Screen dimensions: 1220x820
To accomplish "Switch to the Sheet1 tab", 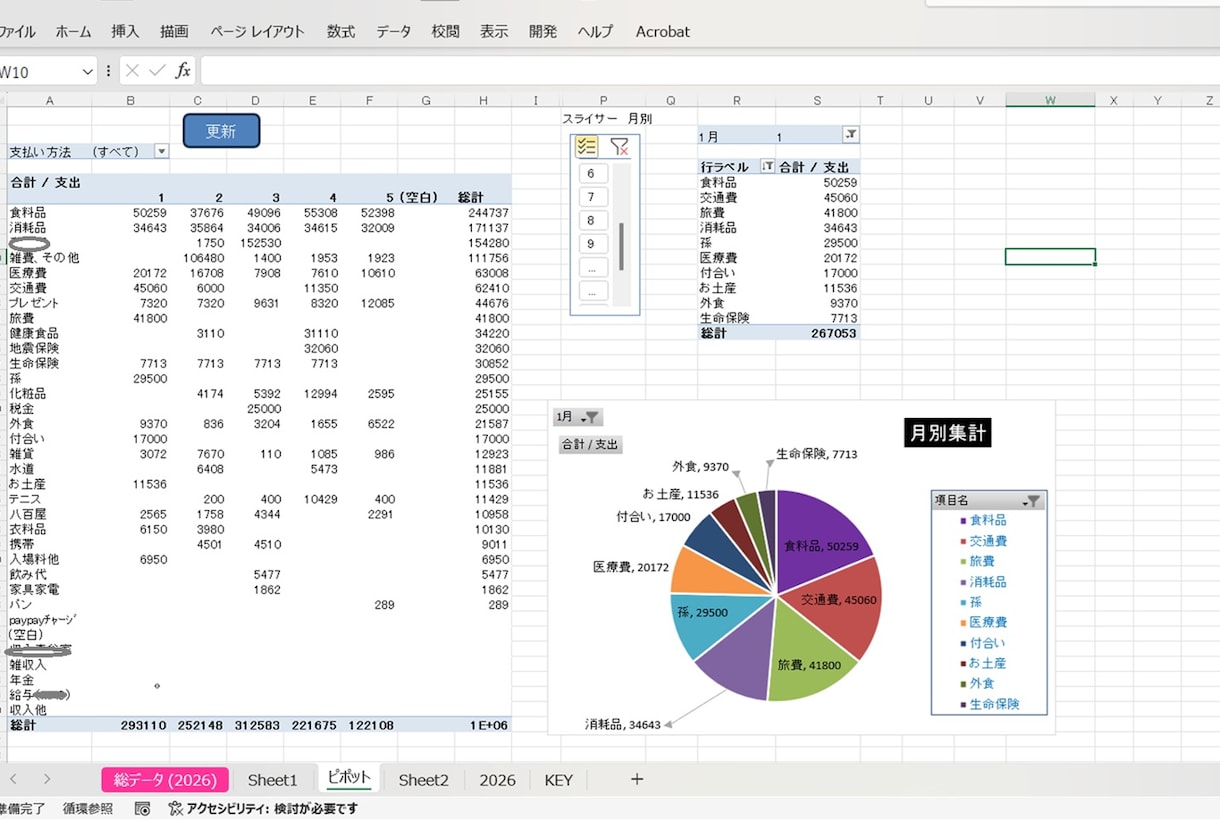I will [273, 780].
